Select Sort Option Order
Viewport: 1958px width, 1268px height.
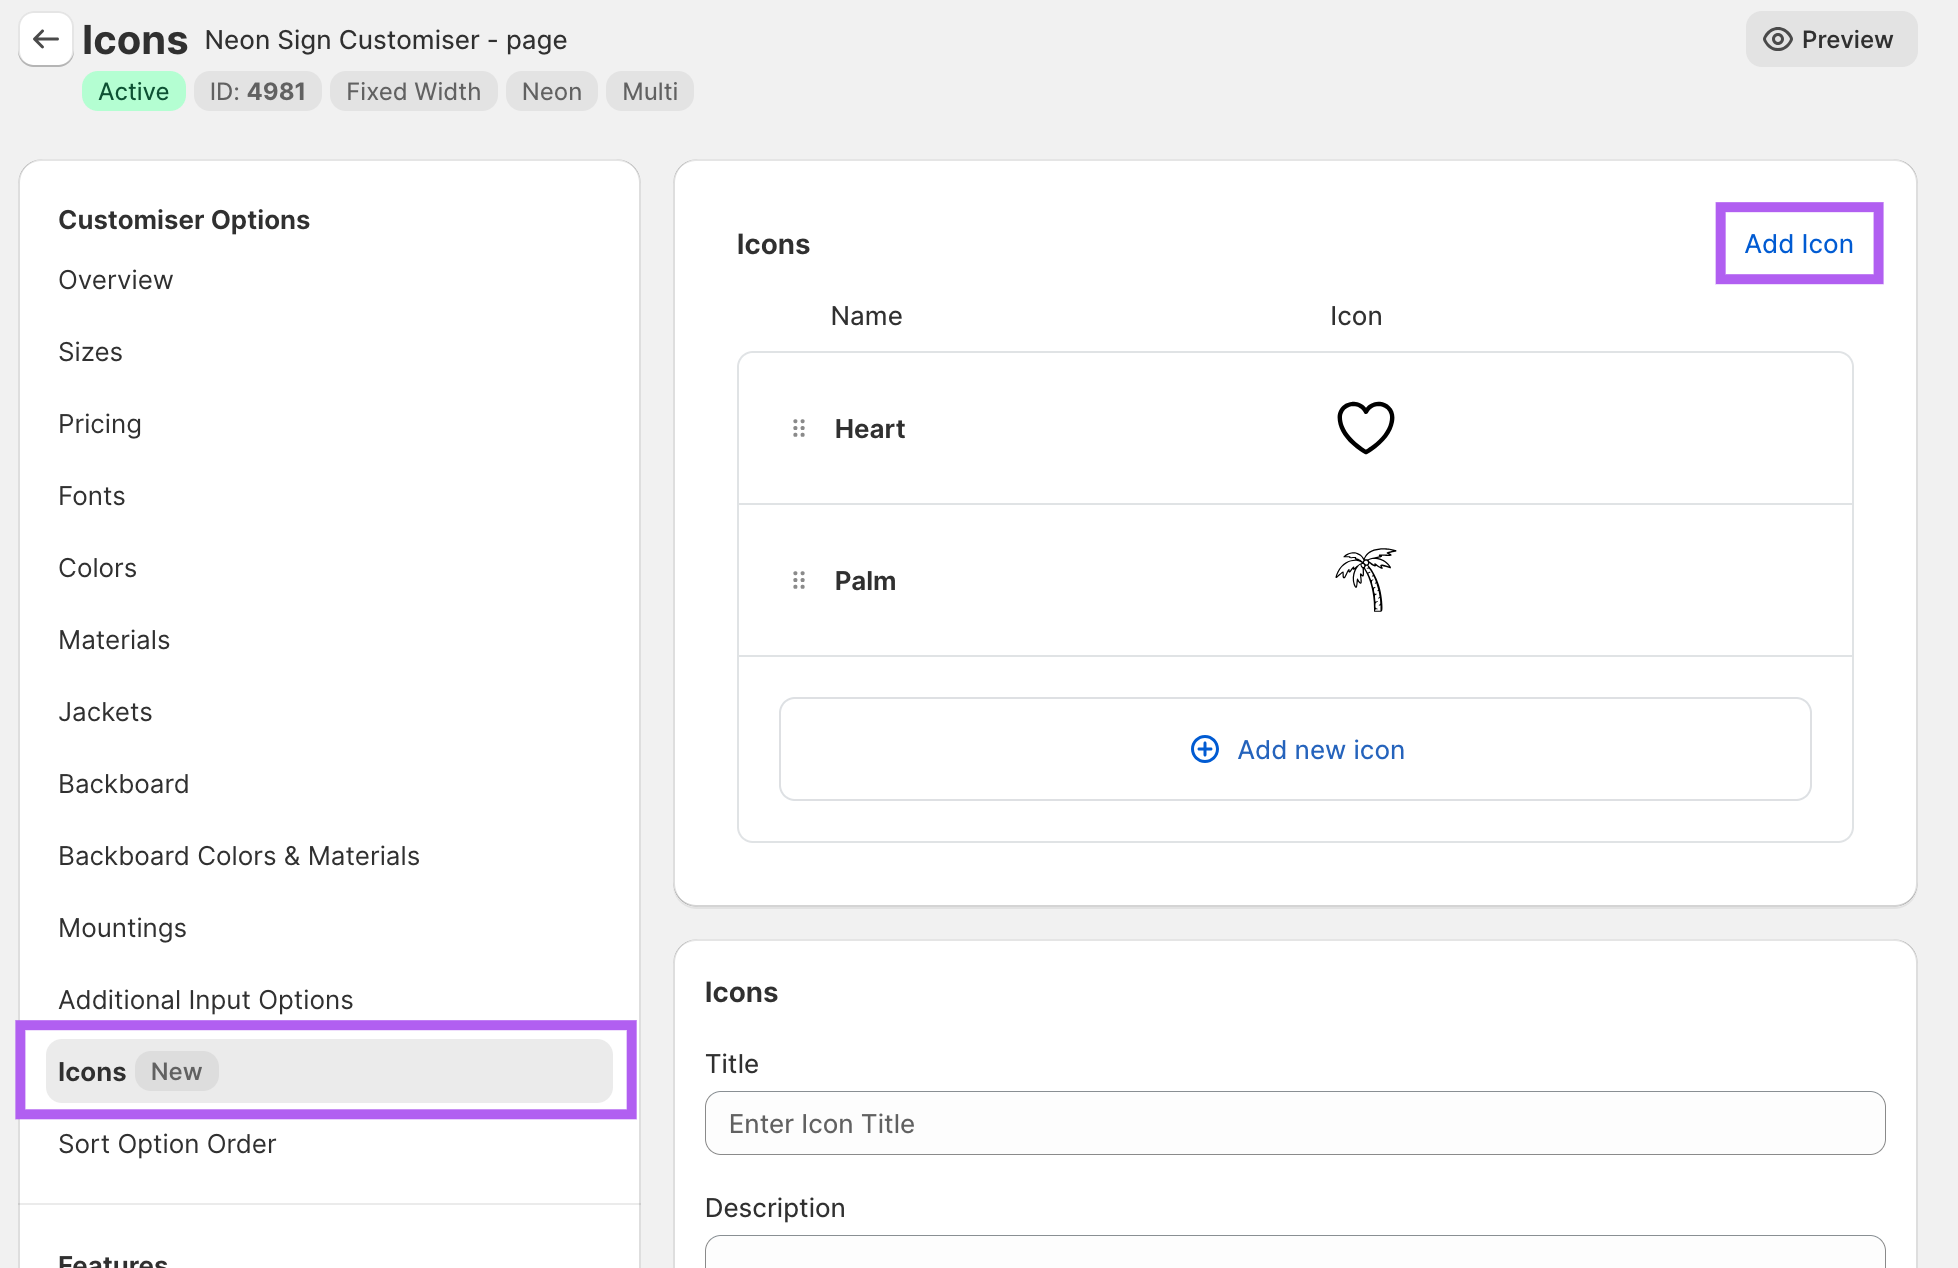[167, 1144]
